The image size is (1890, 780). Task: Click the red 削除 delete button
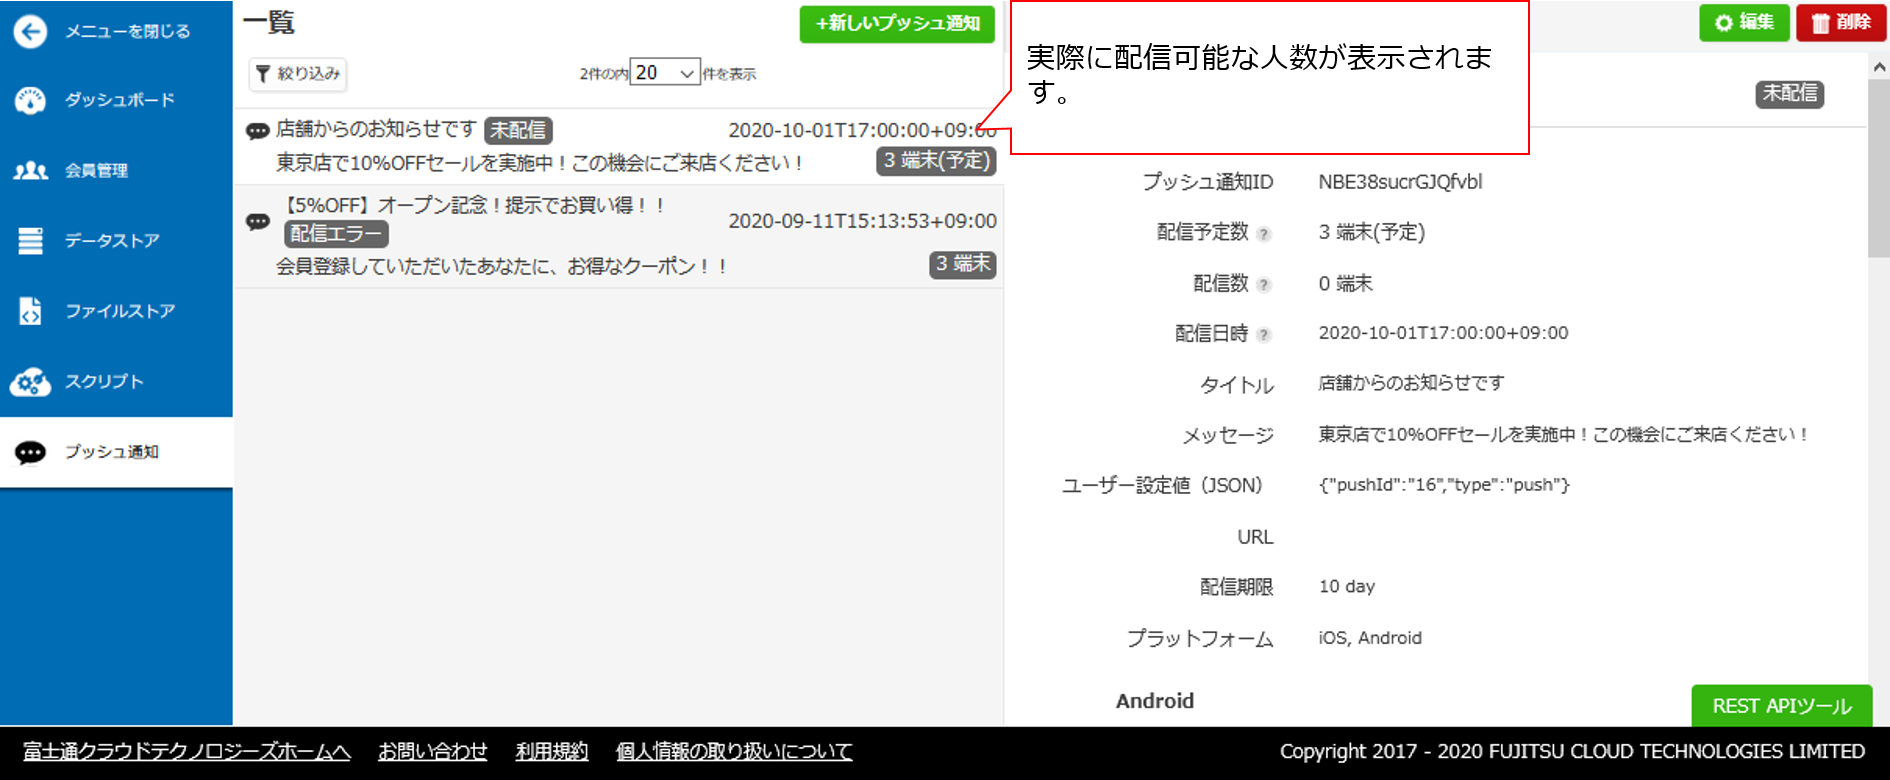[x=1840, y=22]
